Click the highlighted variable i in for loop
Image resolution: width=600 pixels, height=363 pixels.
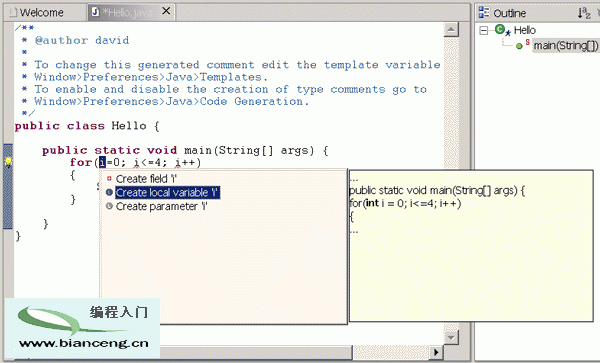[x=102, y=162]
